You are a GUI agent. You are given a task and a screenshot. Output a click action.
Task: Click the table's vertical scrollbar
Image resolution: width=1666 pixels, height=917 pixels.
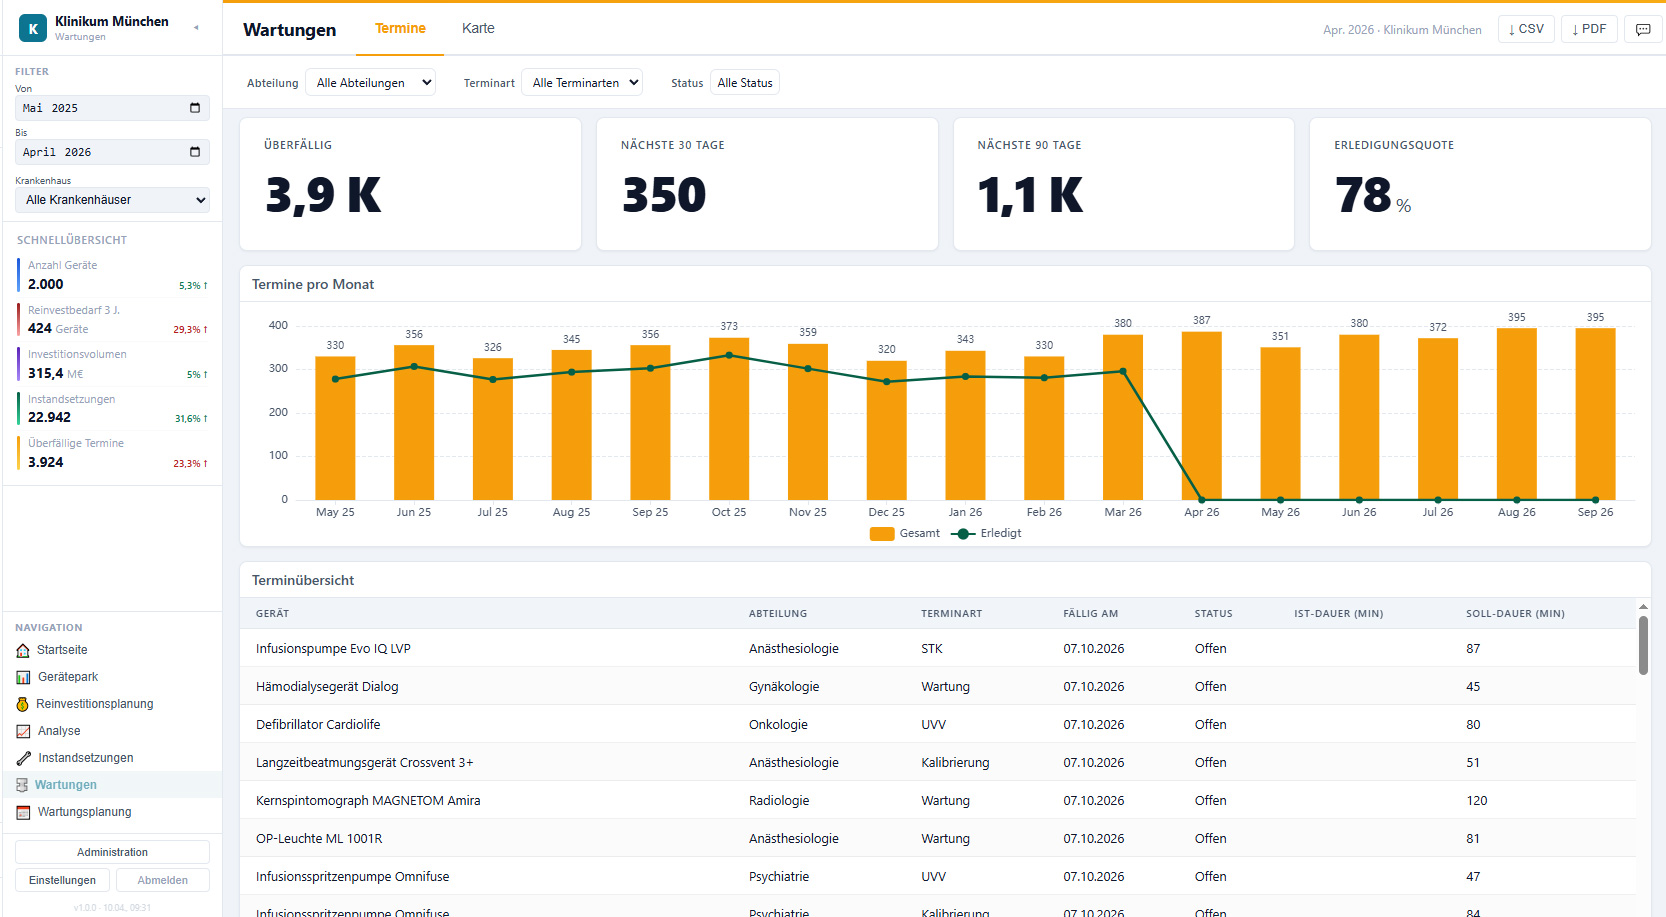pyautogui.click(x=1643, y=645)
